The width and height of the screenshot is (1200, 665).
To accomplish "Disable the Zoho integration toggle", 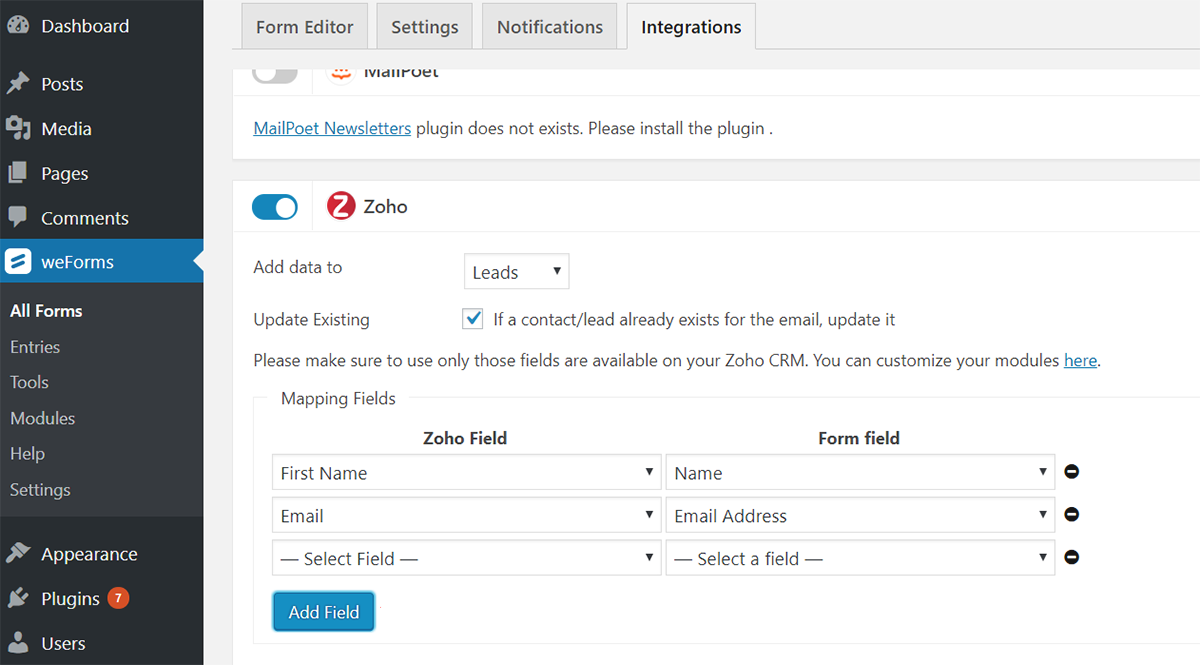I will 275,207.
